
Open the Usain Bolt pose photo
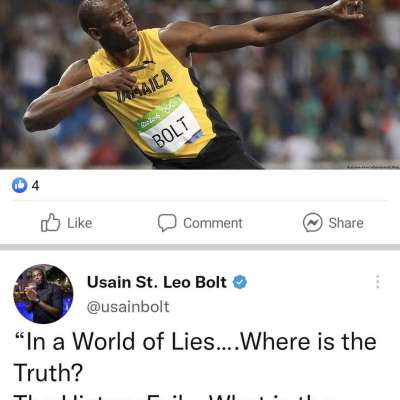(200, 84)
